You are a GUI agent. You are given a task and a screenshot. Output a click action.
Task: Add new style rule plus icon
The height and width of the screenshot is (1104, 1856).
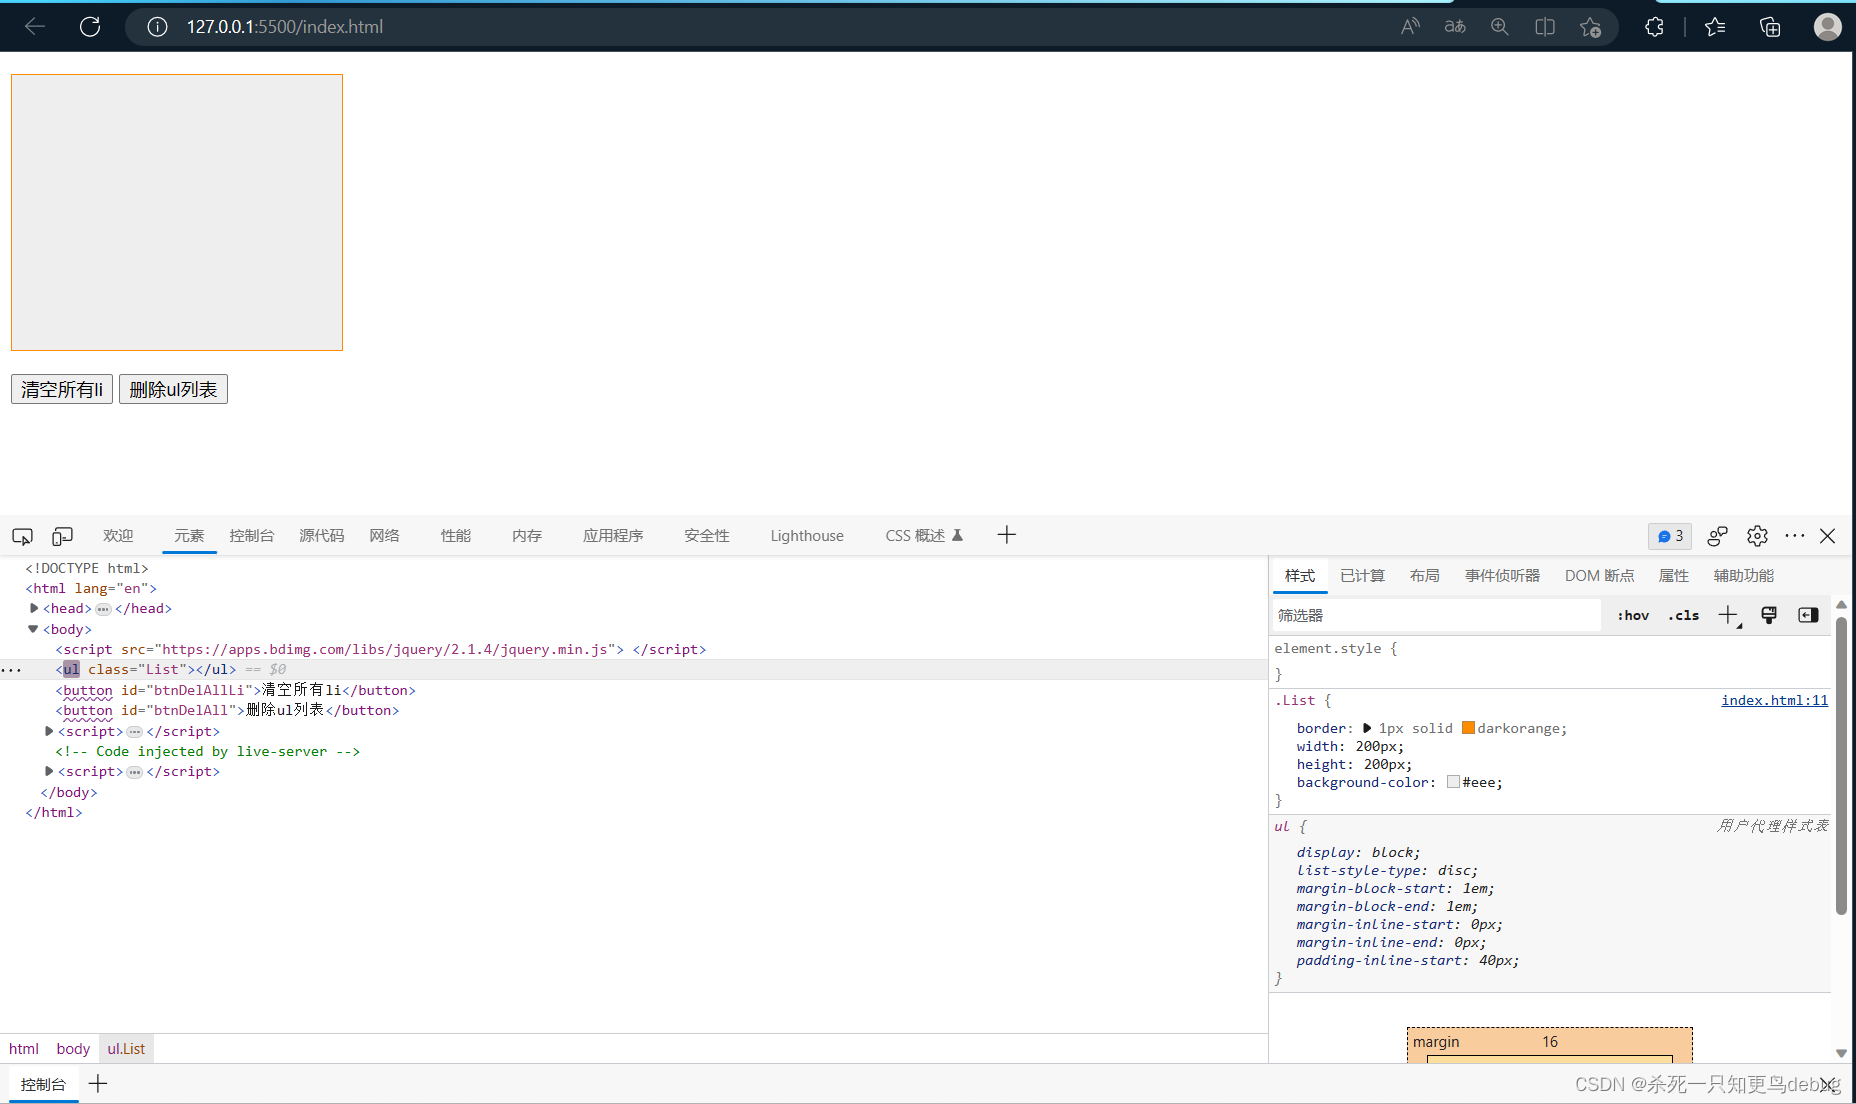tap(1729, 615)
